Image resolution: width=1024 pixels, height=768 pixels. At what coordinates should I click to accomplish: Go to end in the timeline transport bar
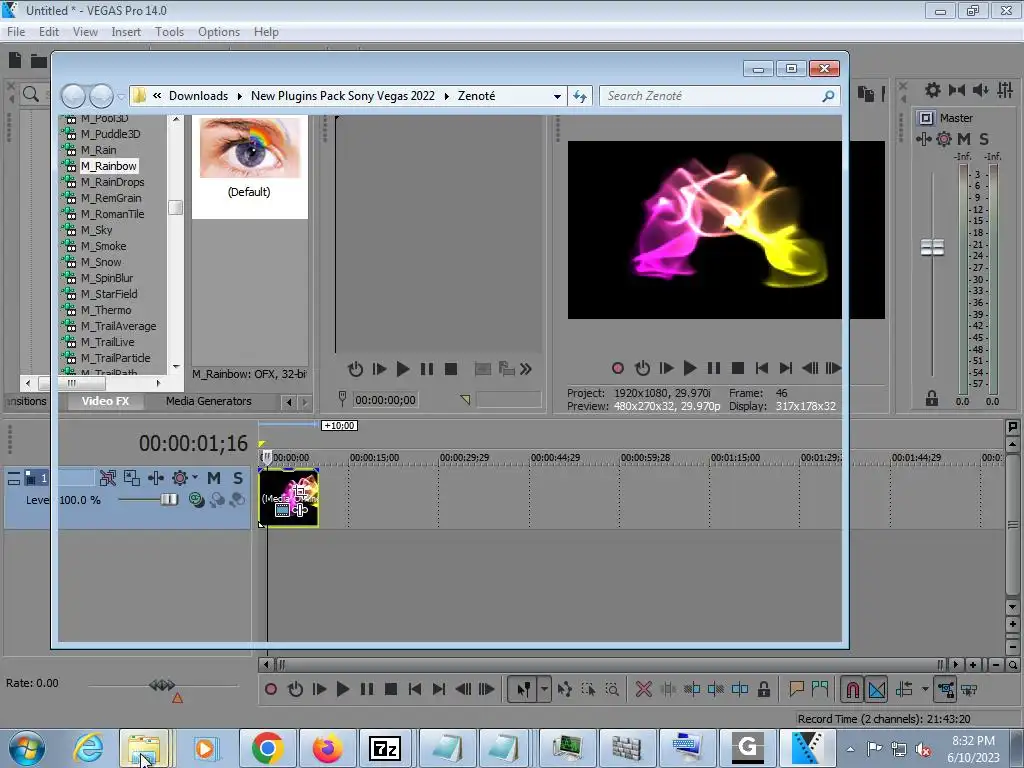point(439,689)
